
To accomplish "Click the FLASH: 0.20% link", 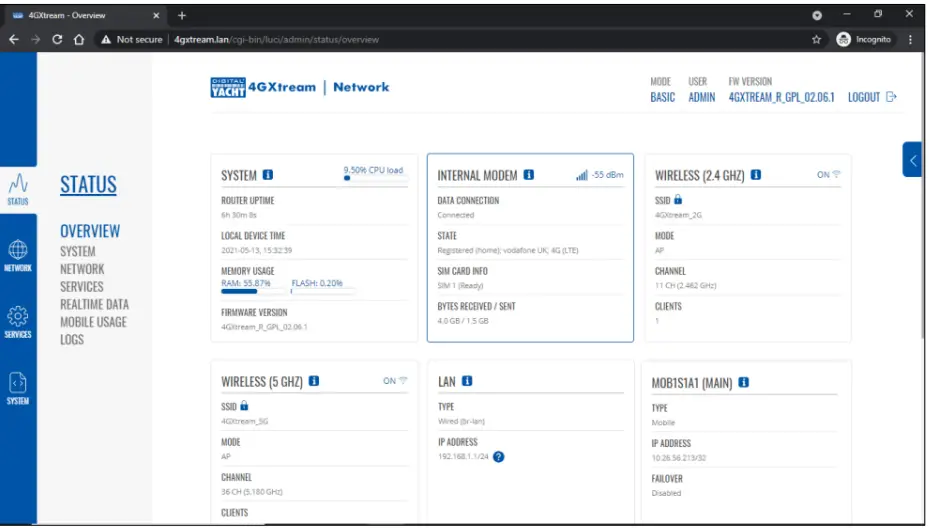I will [x=317, y=284].
